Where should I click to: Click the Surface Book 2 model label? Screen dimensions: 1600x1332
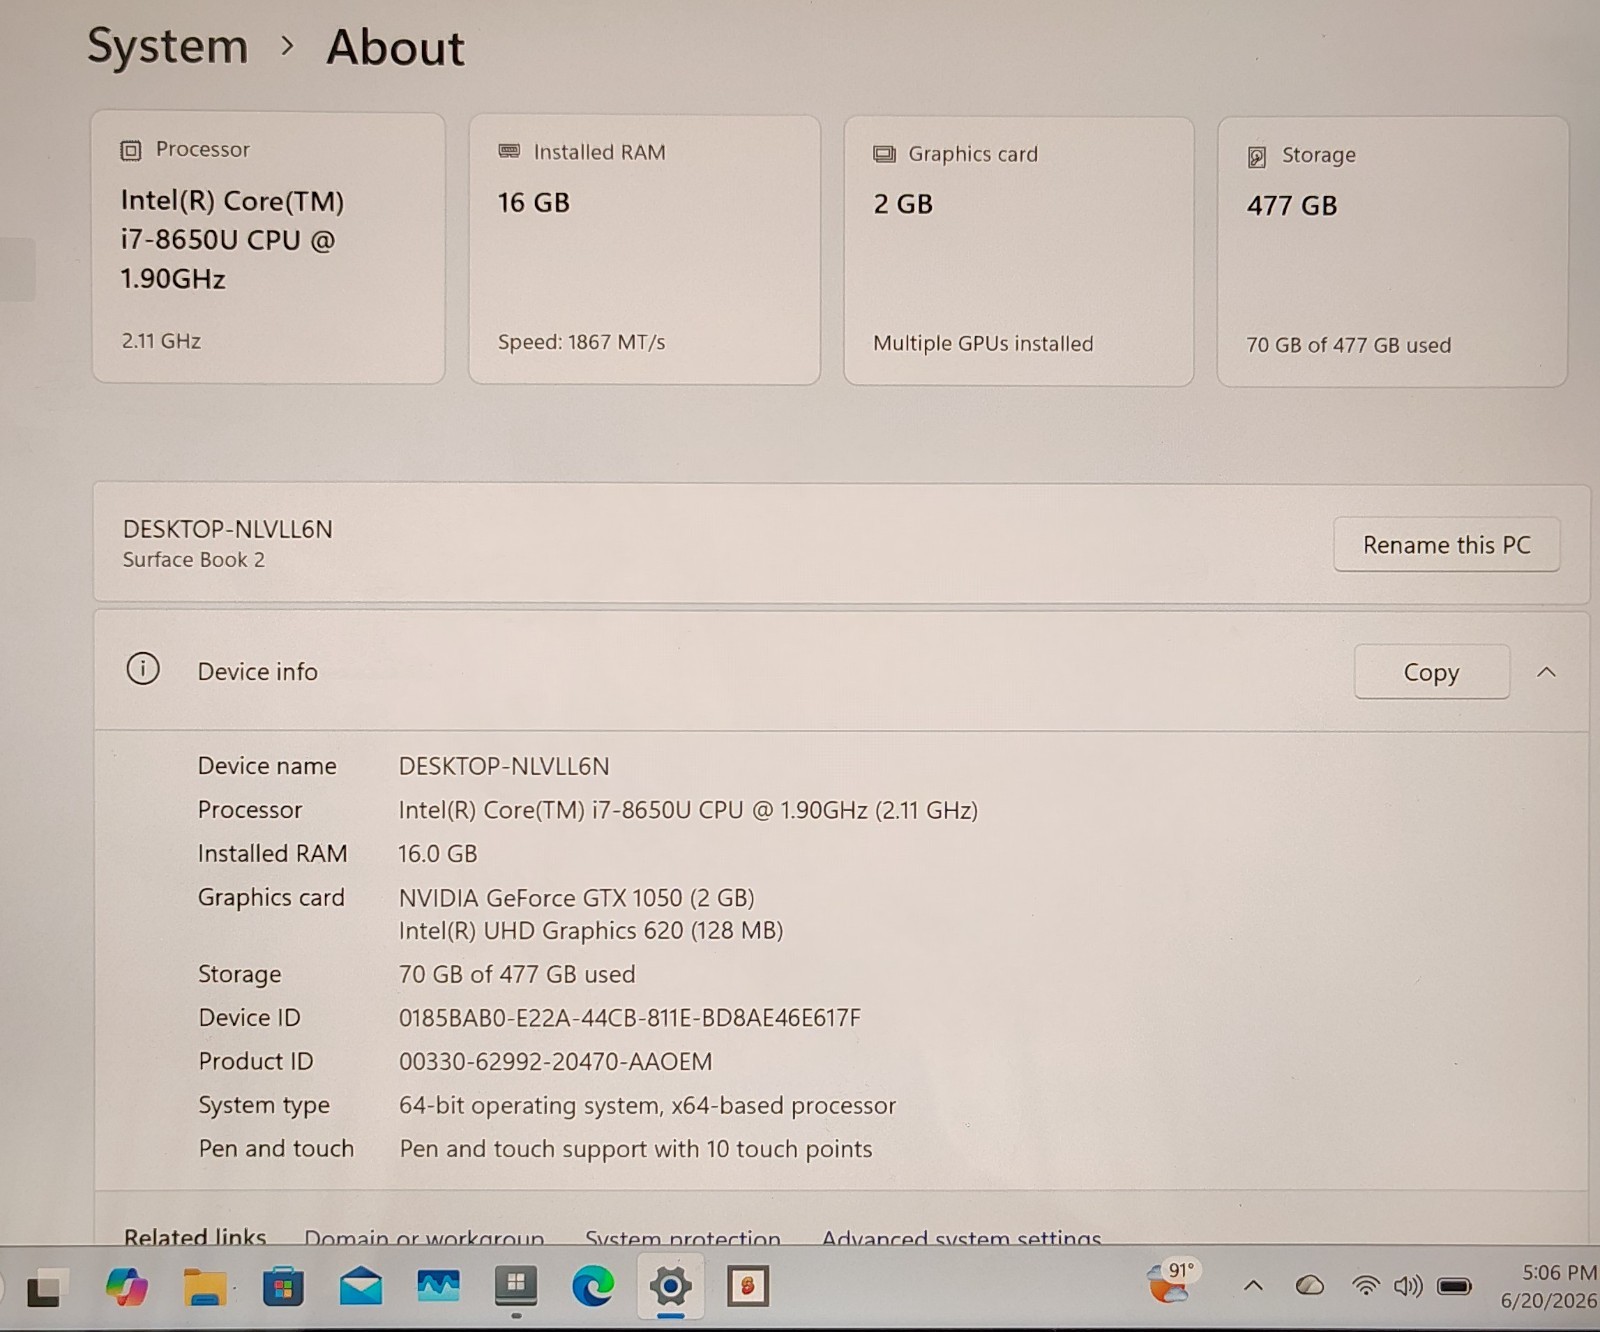pos(194,560)
